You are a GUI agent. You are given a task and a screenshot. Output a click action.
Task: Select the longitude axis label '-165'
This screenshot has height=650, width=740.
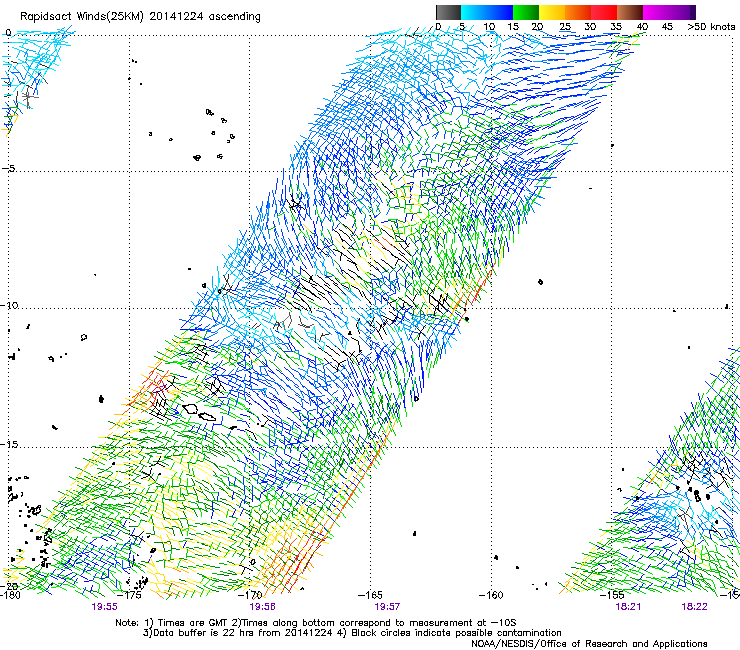[370, 595]
